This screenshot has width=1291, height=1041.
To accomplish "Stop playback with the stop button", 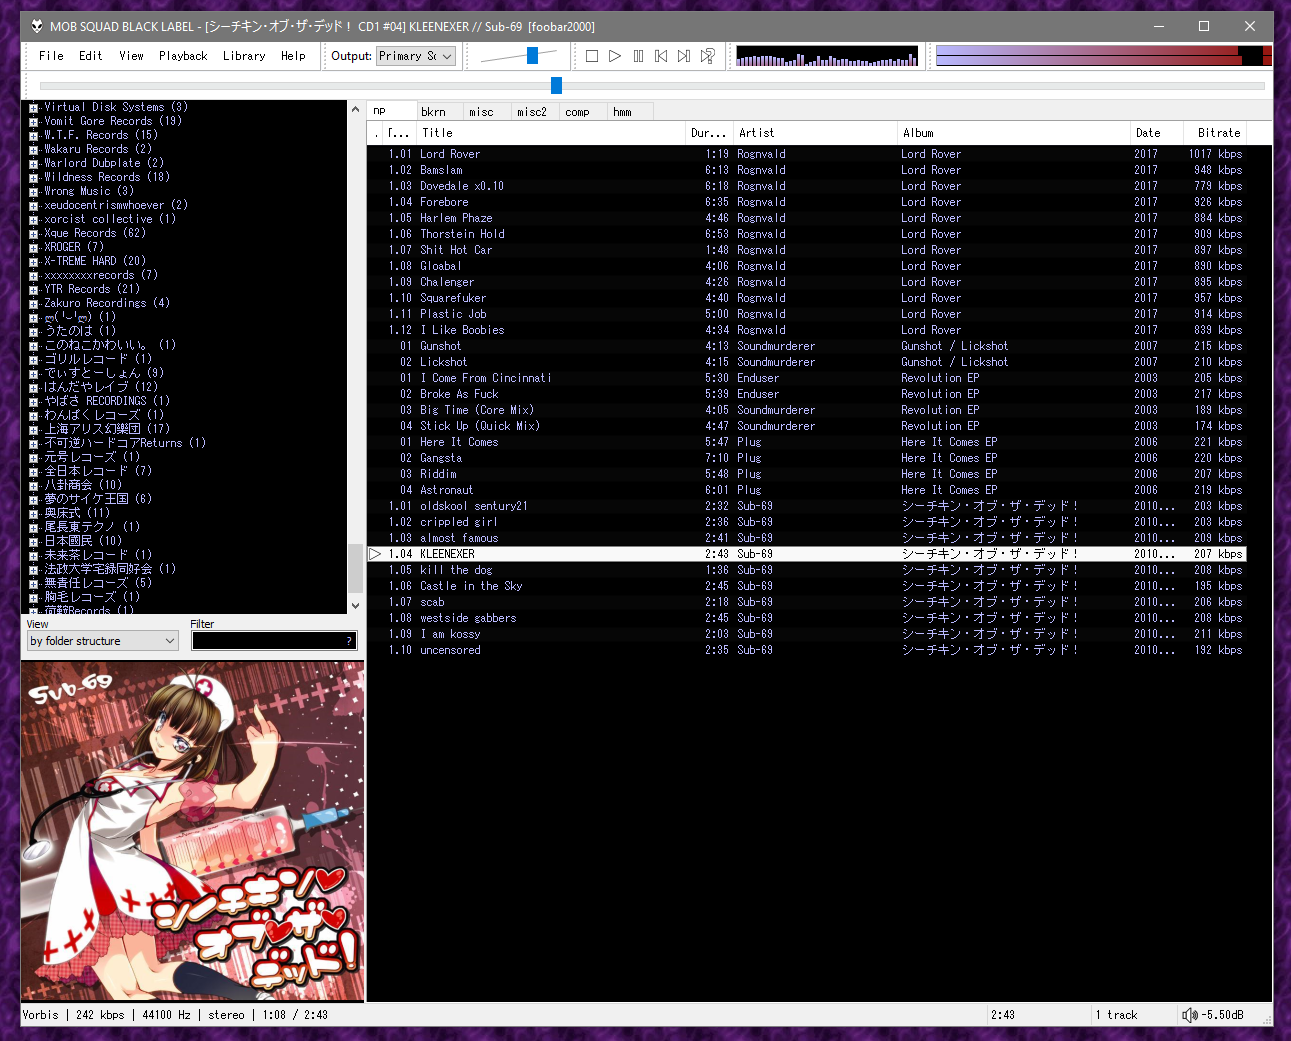I will [592, 56].
